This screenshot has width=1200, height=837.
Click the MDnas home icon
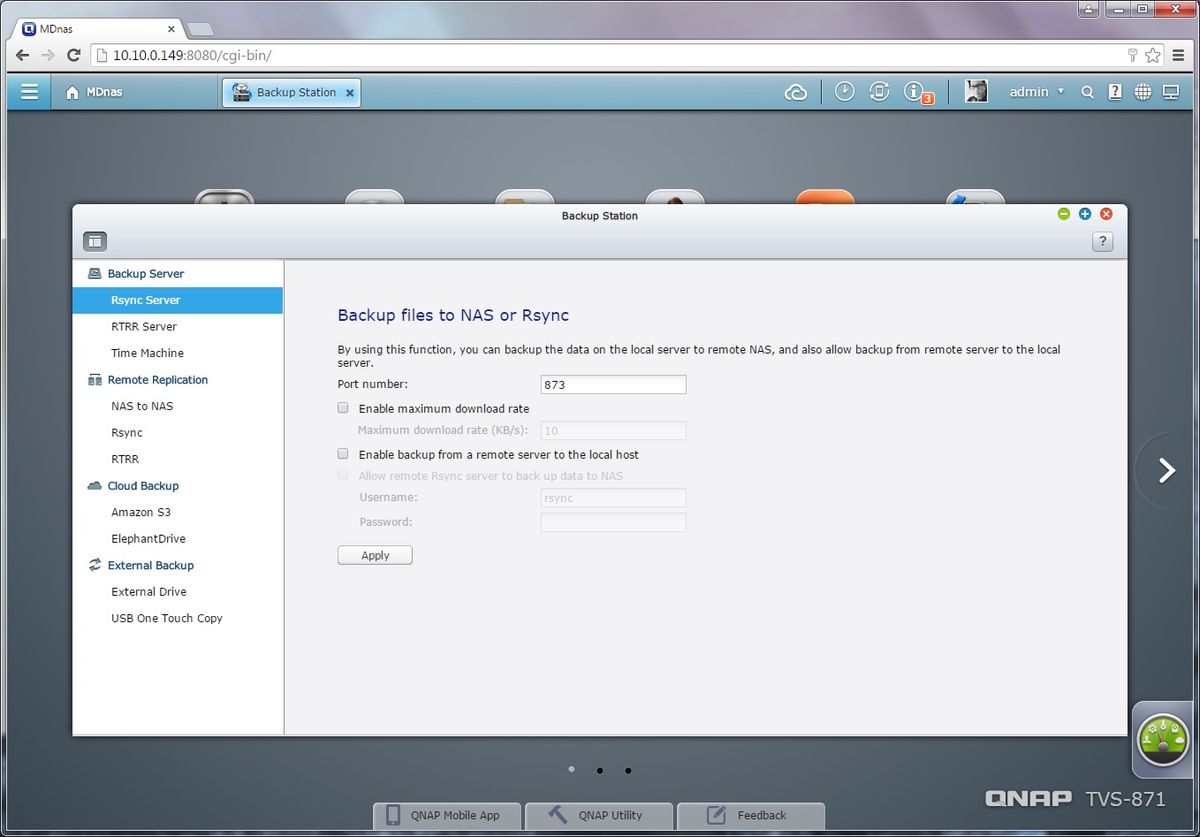[72, 93]
